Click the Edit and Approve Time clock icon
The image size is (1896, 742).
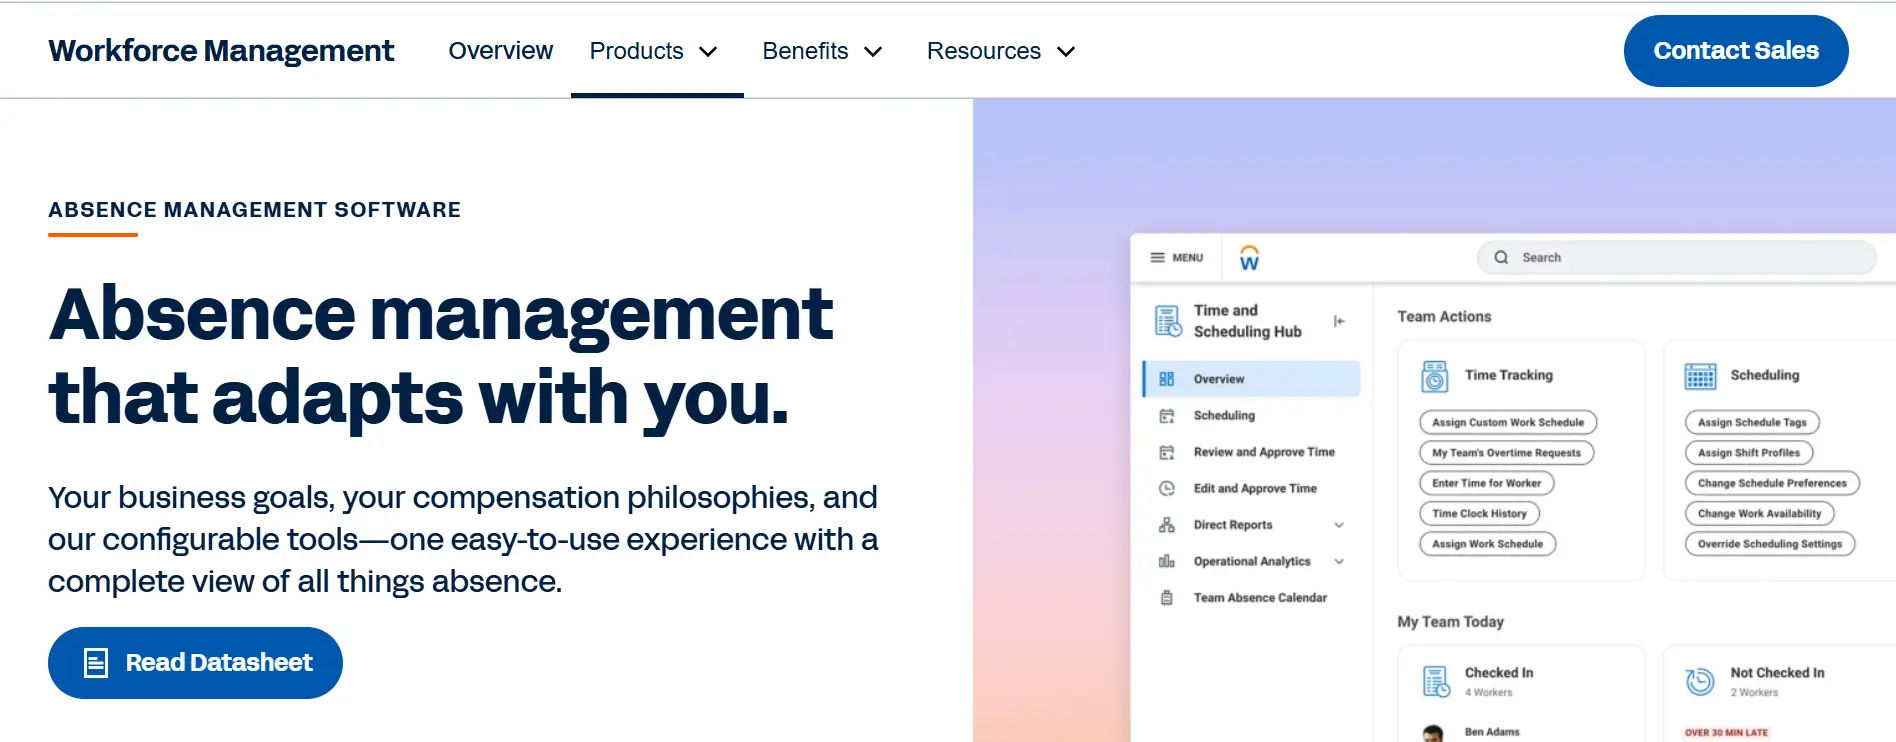(x=1166, y=489)
